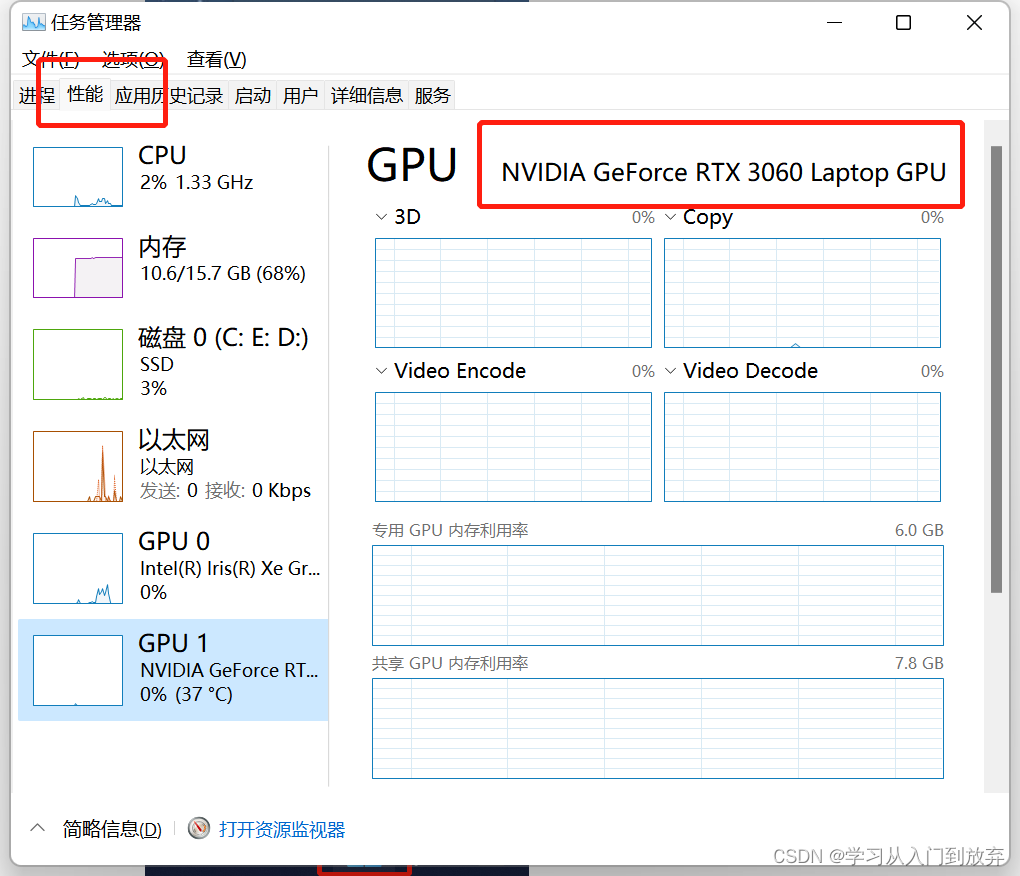Image resolution: width=1020 pixels, height=876 pixels.
Task: Select the GPU 1 NVIDIA graph thumbnail
Action: (78, 670)
